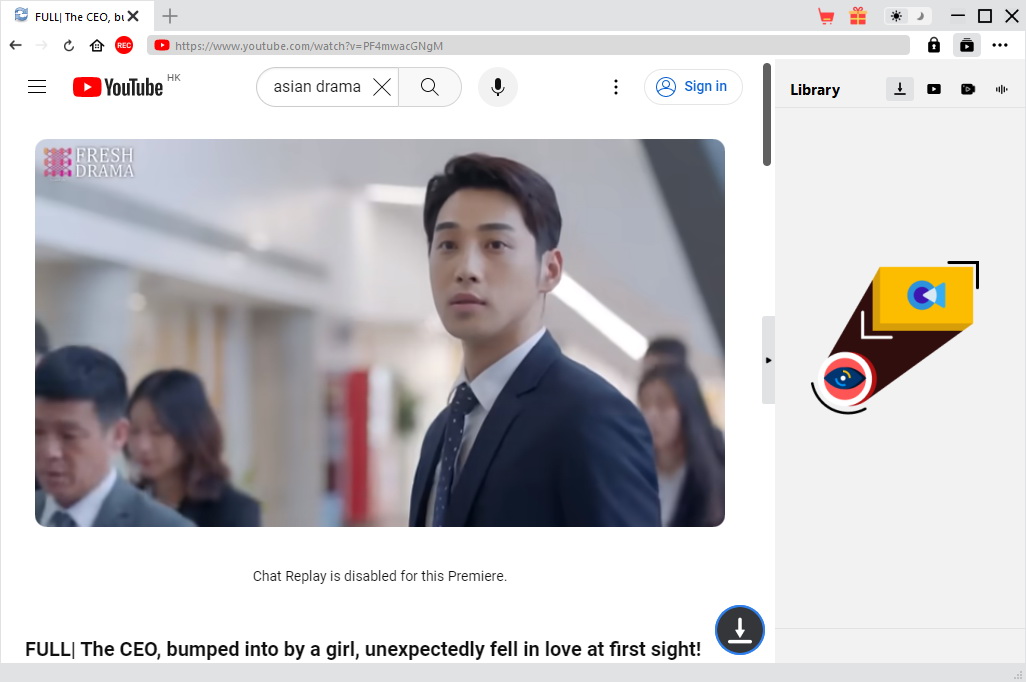Select the FULL| The CEO browser tab
Image resolution: width=1026 pixels, height=682 pixels.
[x=77, y=16]
